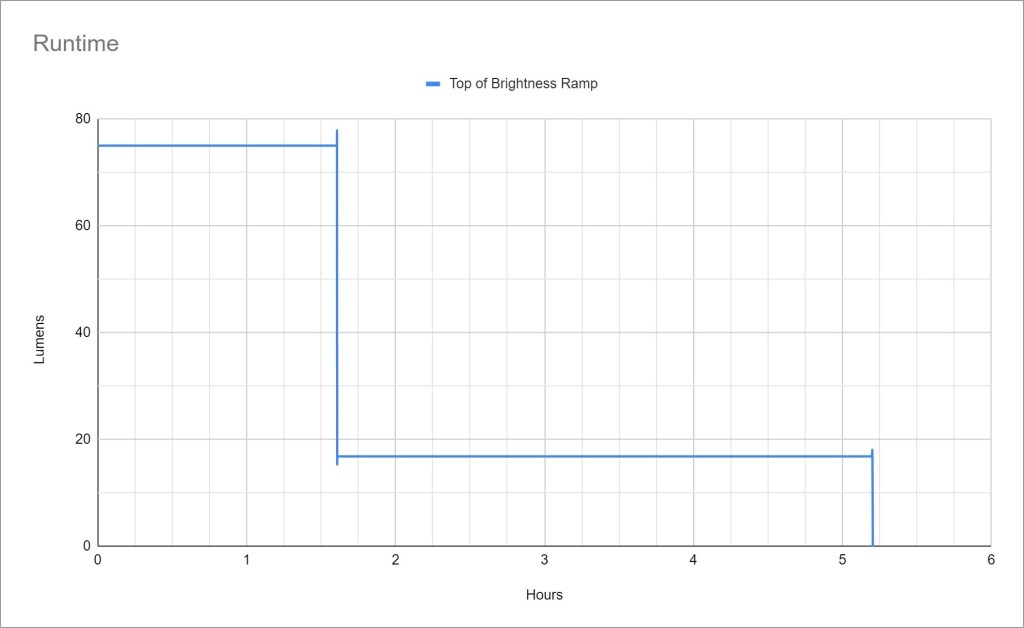The height and width of the screenshot is (628, 1024).
Task: Select the "Top of Brightness Ramp" legend label
Action: click(523, 84)
